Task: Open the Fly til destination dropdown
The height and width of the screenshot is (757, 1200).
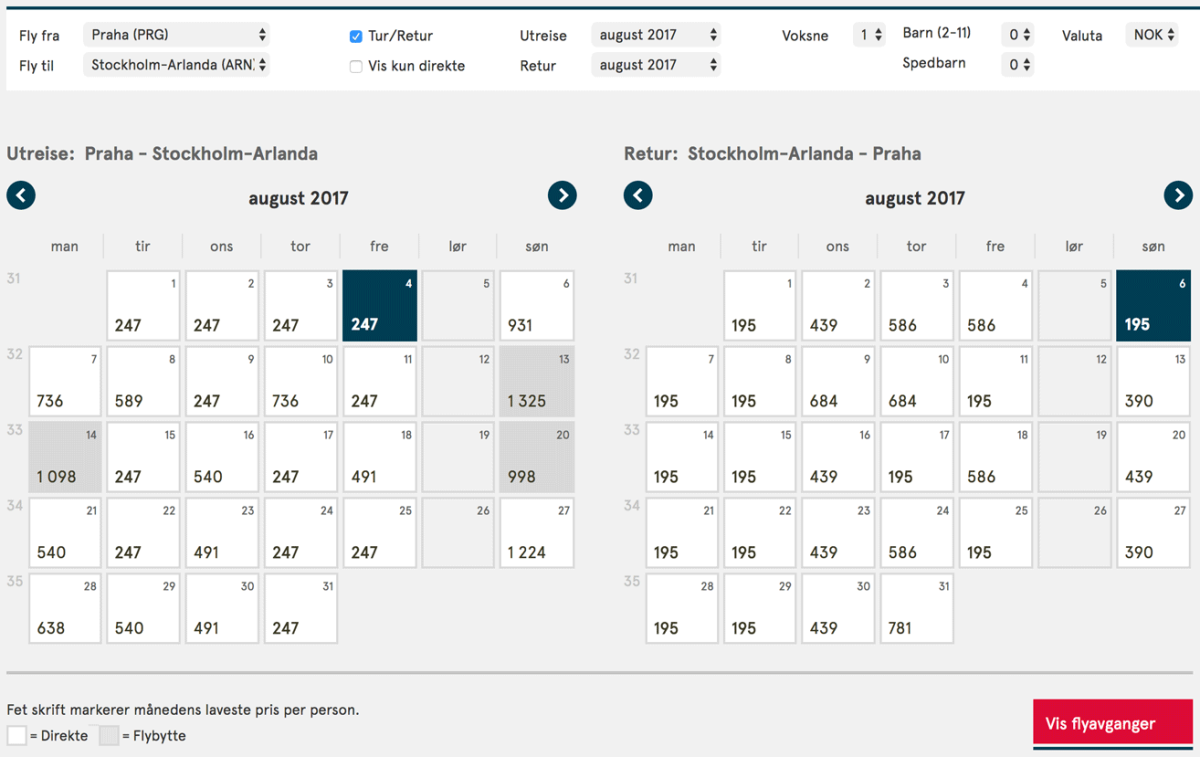Action: [177, 65]
